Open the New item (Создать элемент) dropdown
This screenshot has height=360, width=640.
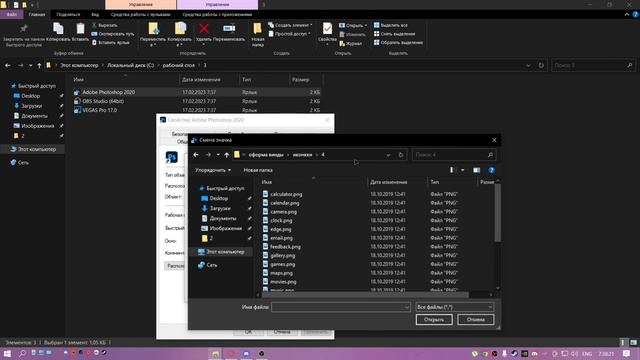point(290,25)
